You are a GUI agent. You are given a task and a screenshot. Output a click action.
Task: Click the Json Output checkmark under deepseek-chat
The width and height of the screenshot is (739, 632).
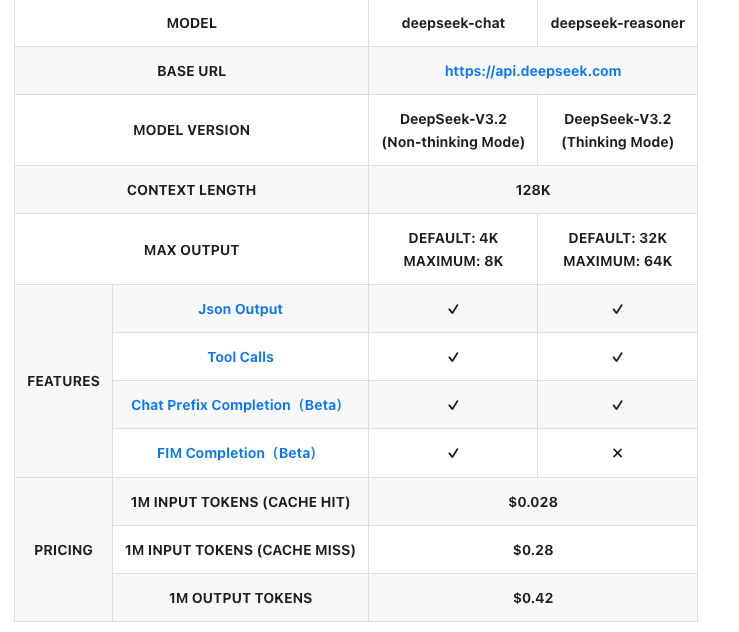tap(453, 310)
